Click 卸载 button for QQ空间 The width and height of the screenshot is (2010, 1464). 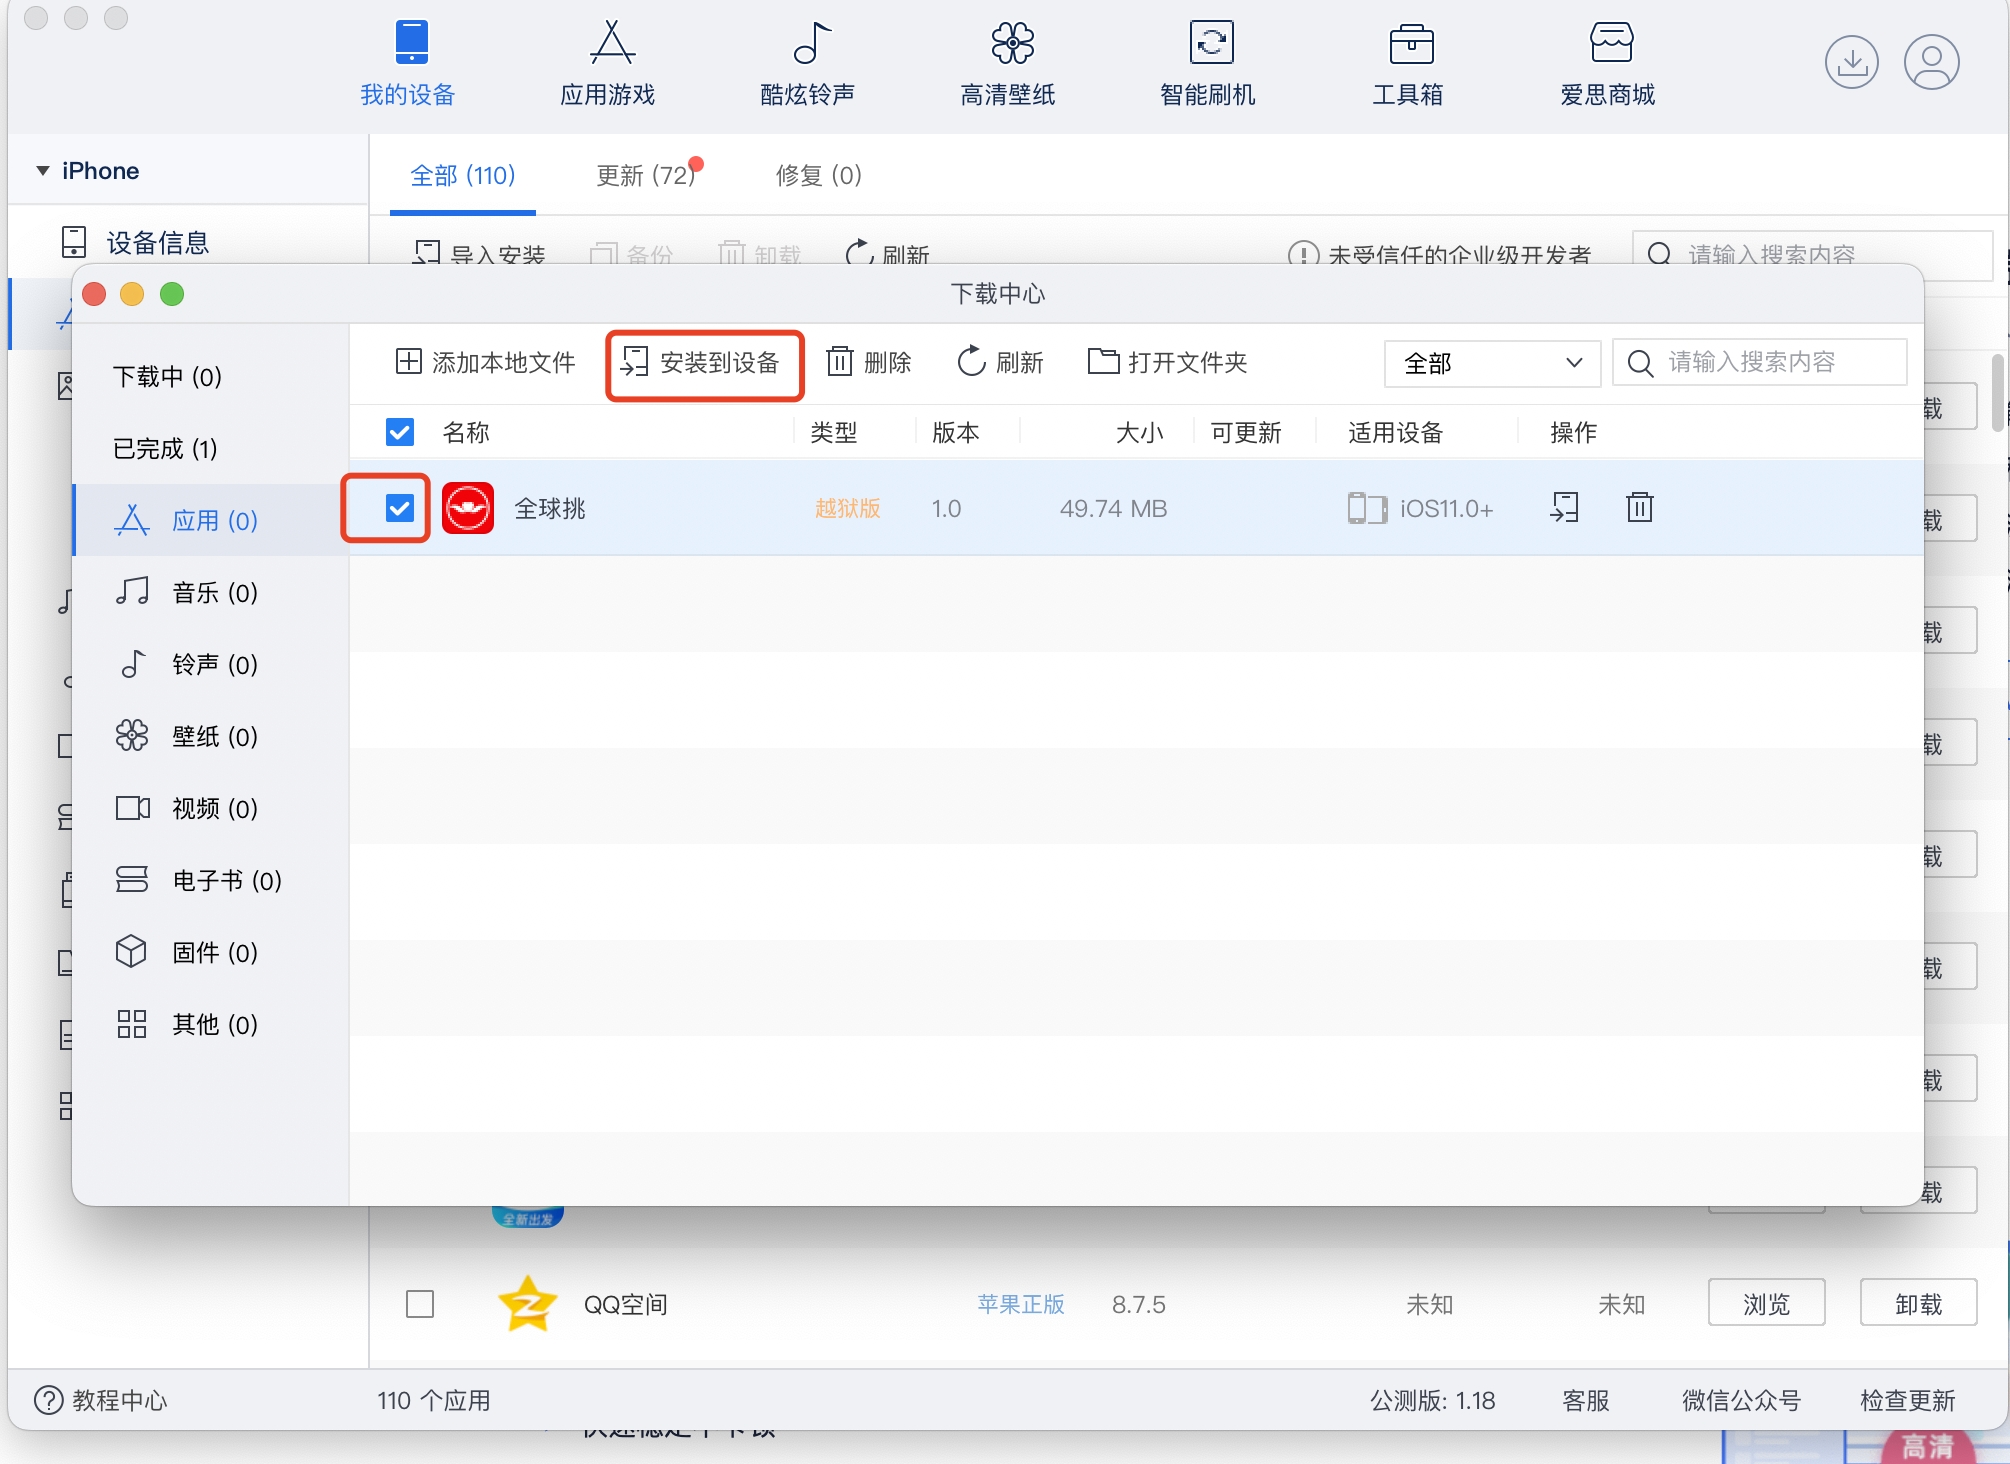(x=1917, y=1303)
